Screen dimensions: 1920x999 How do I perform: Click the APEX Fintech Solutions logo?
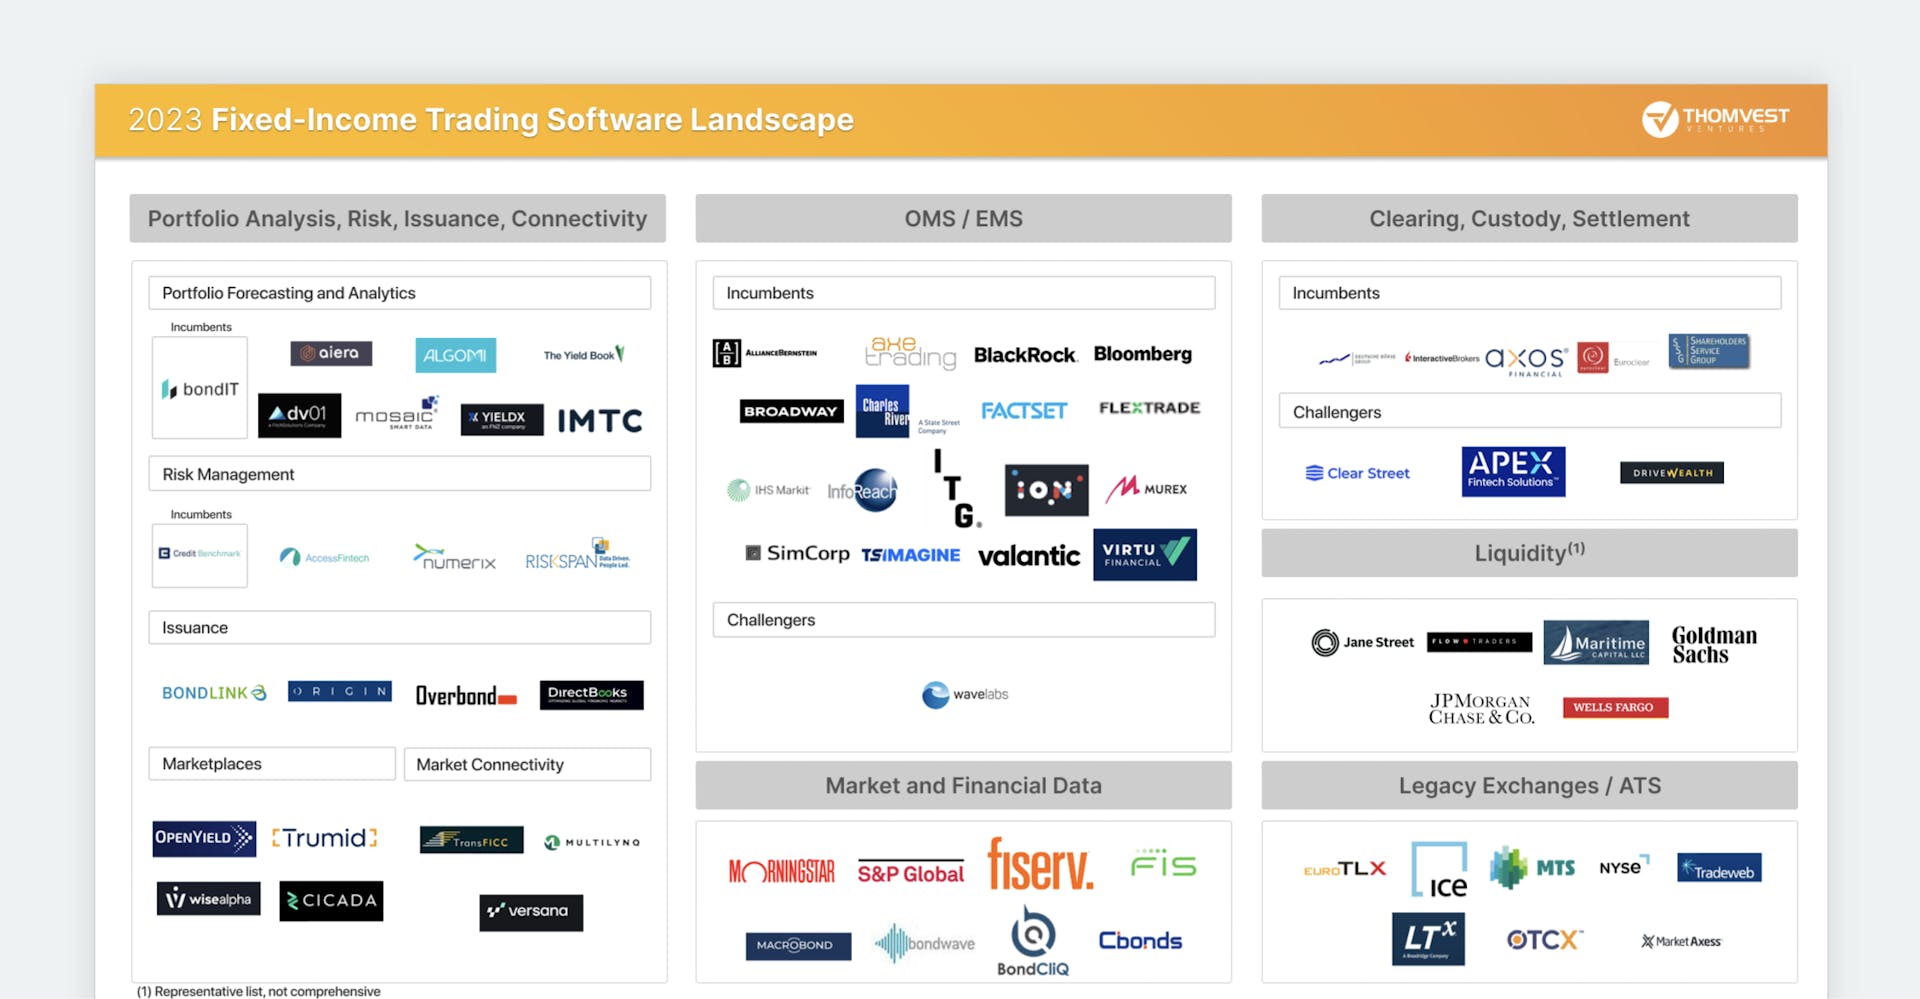pyautogui.click(x=1513, y=471)
